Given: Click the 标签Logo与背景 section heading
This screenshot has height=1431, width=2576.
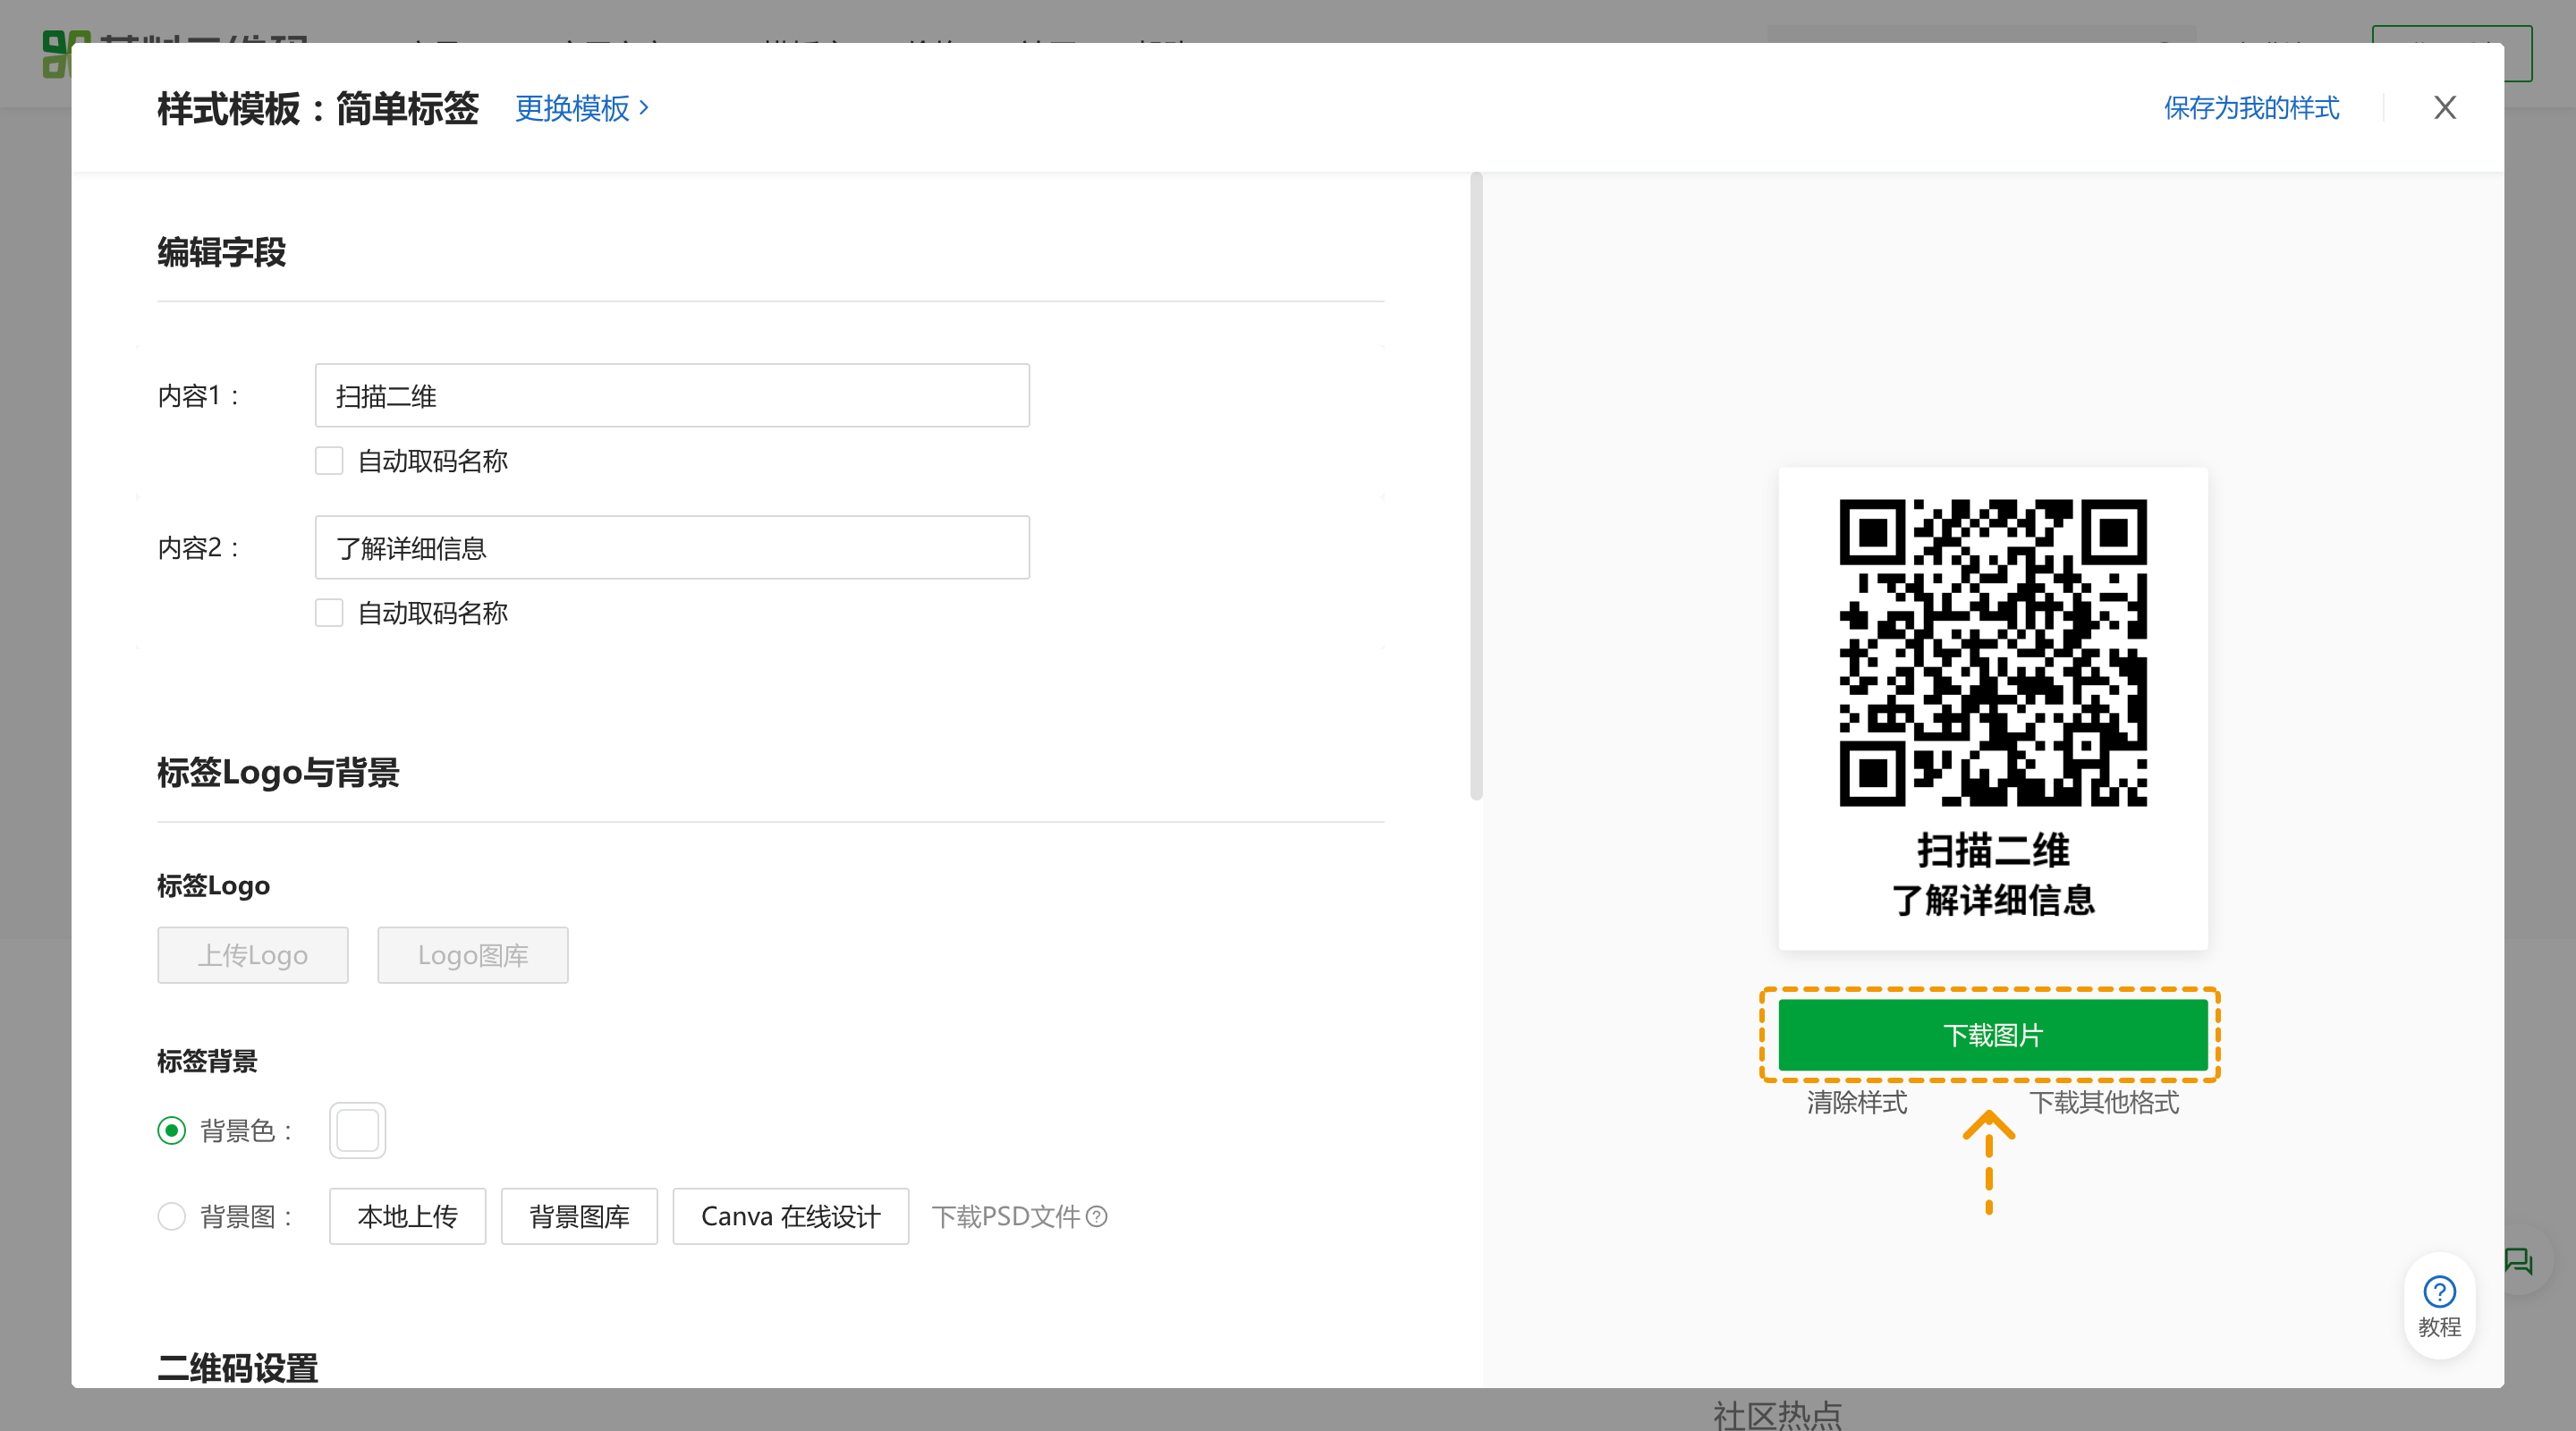Looking at the screenshot, I should [278, 773].
